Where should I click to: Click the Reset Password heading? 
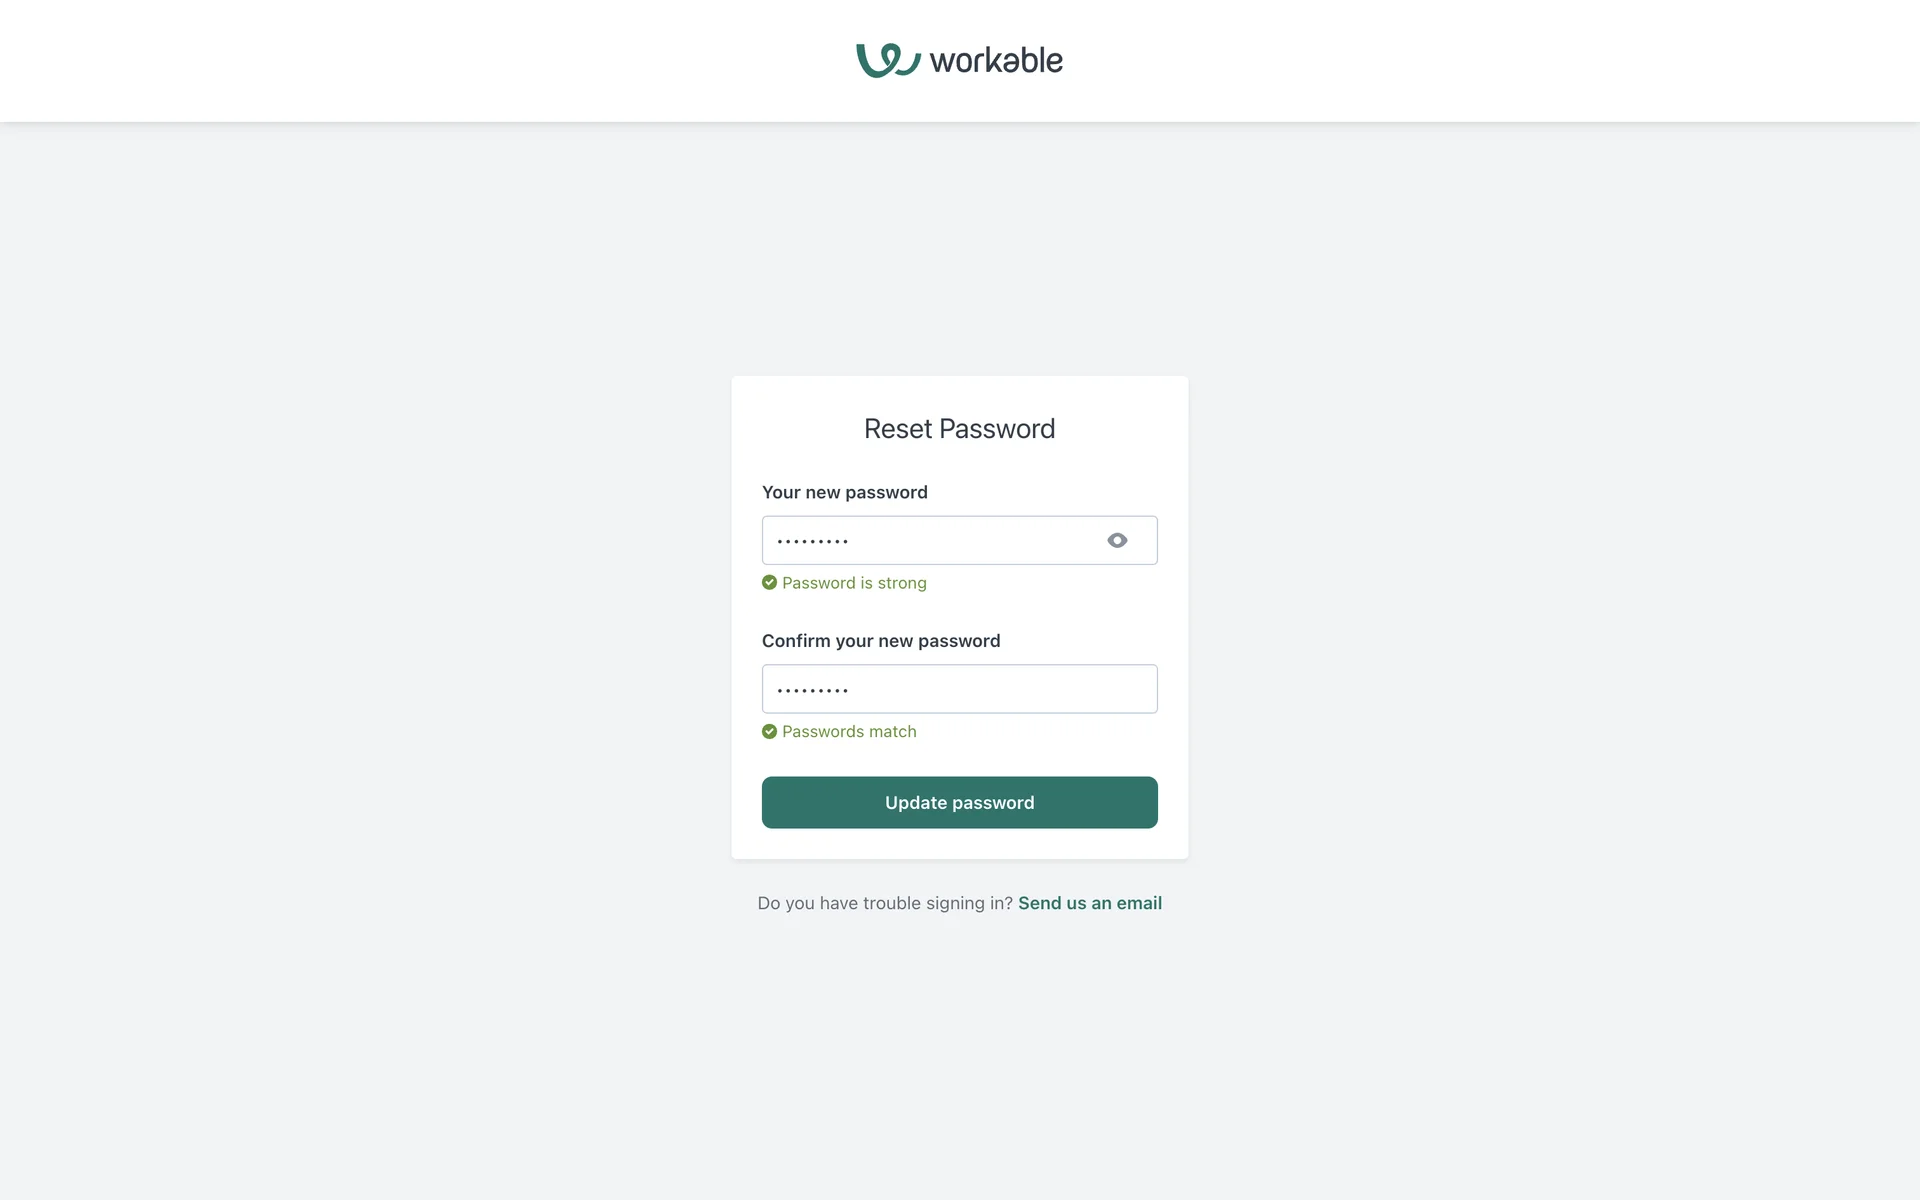pyautogui.click(x=959, y=428)
